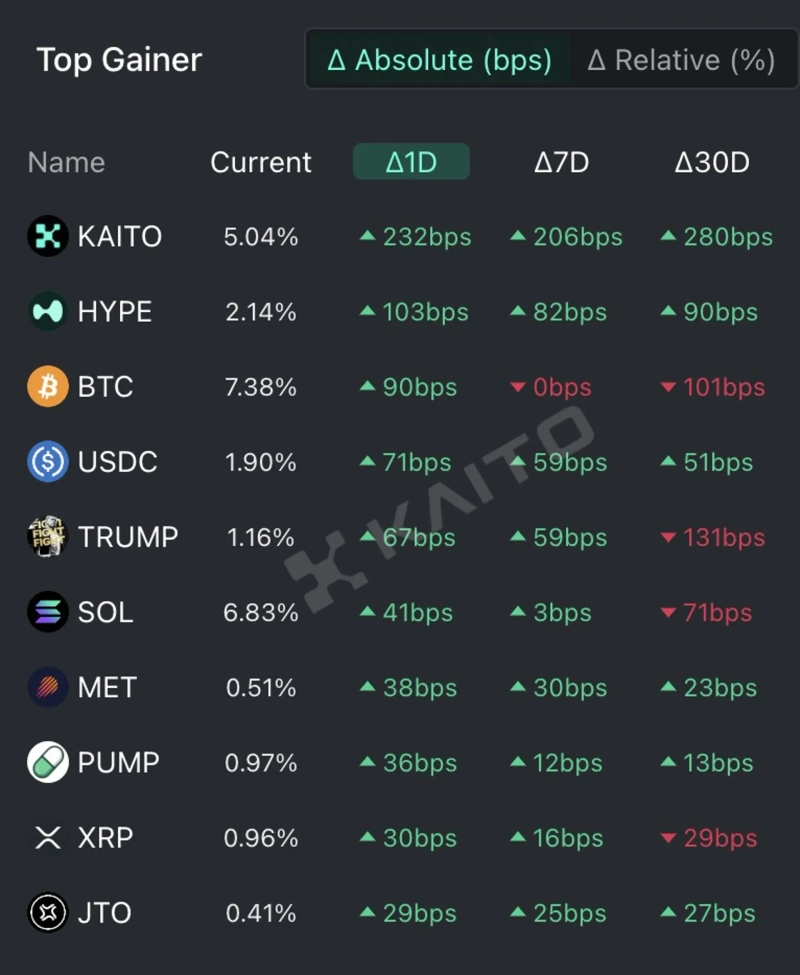800x975 pixels.
Task: Click the Name column header
Action: pyautogui.click(x=66, y=162)
